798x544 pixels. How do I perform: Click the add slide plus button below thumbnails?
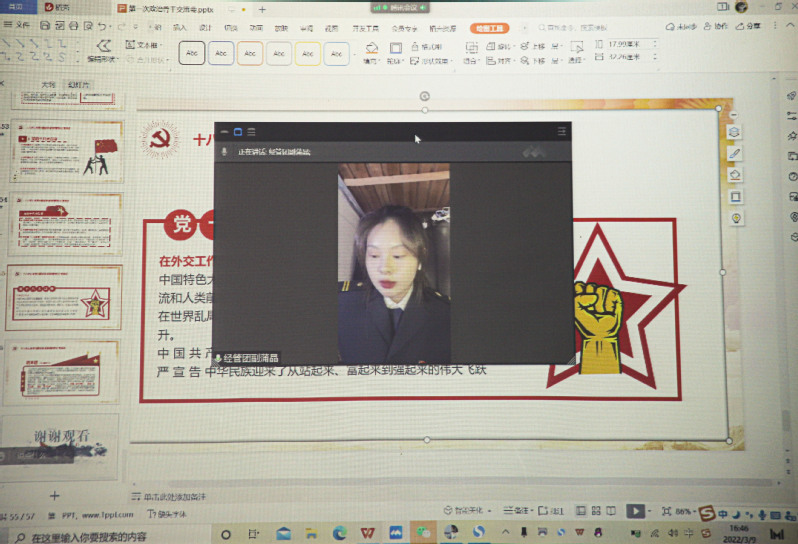[x=54, y=495]
